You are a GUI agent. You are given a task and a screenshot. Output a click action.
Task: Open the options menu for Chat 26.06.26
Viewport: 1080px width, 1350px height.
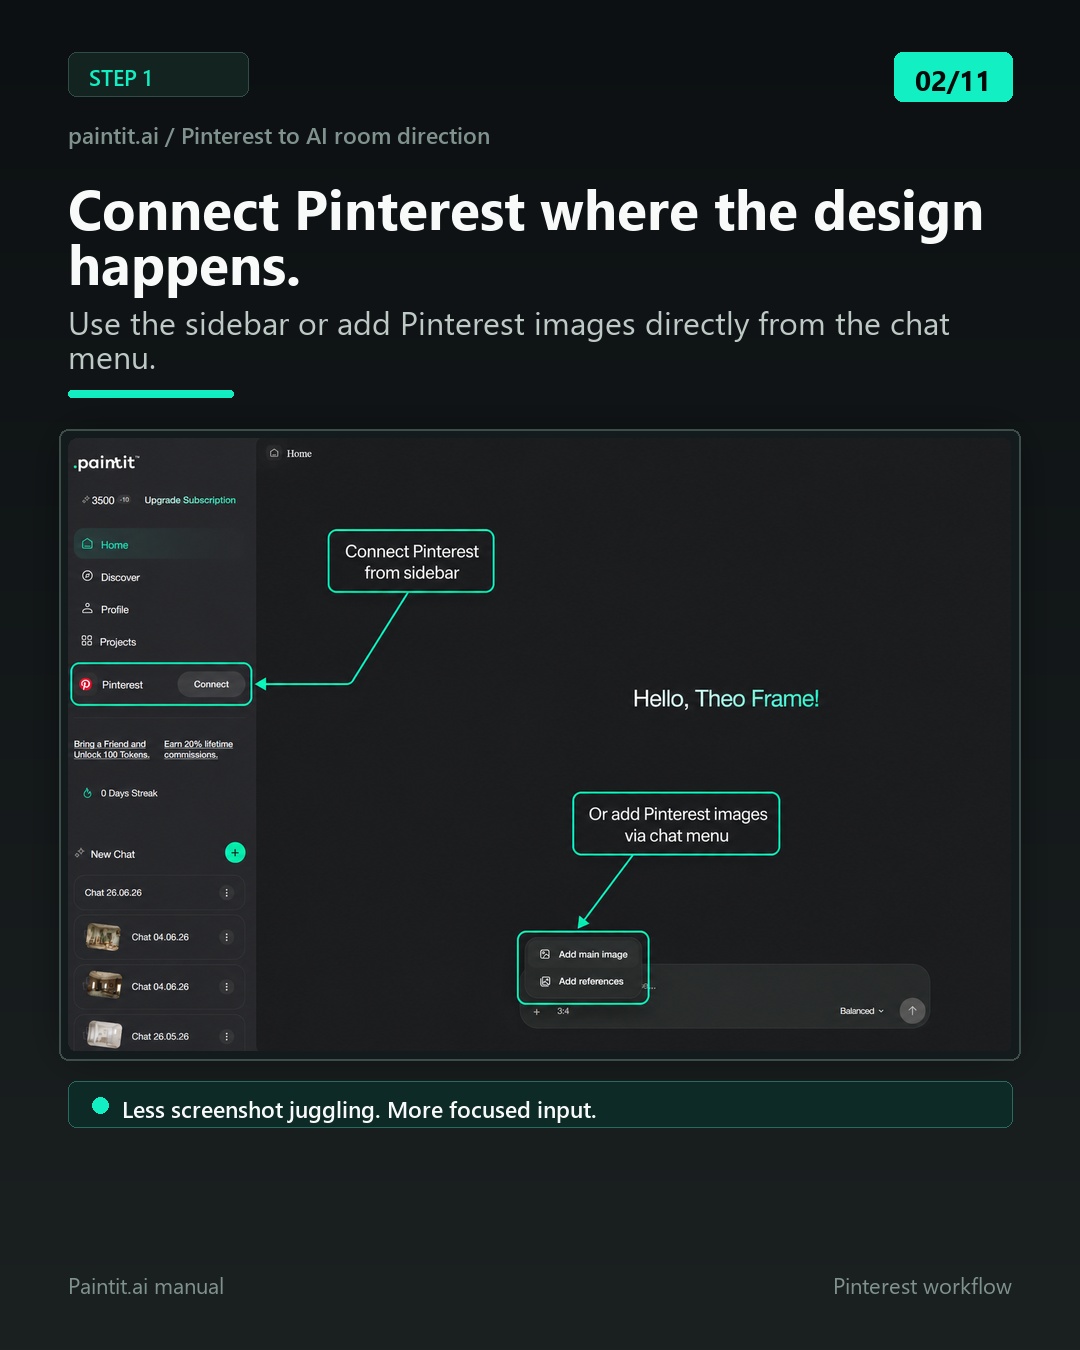click(x=227, y=892)
